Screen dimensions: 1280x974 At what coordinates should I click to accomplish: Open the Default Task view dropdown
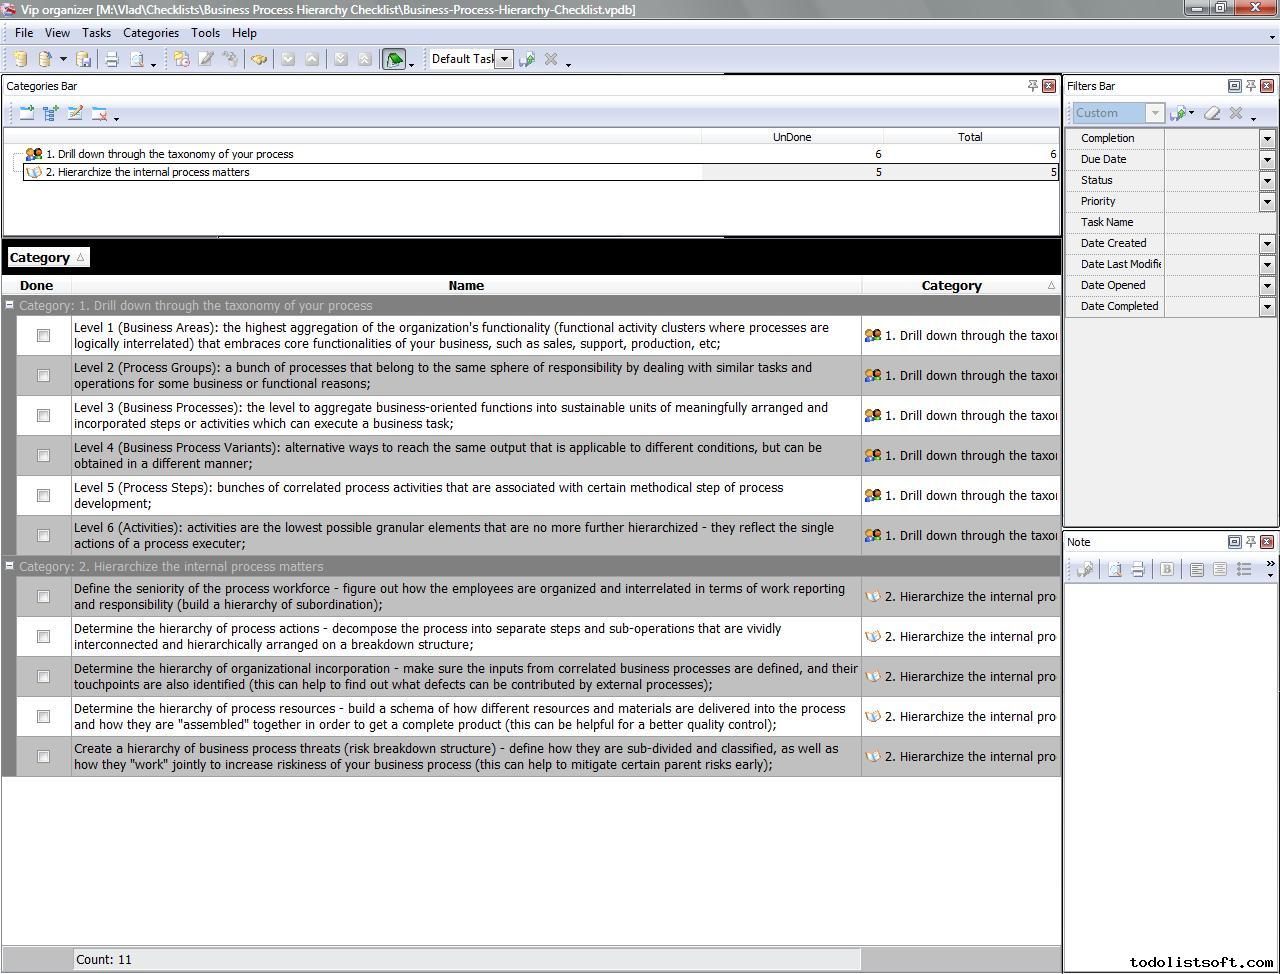pyautogui.click(x=505, y=59)
